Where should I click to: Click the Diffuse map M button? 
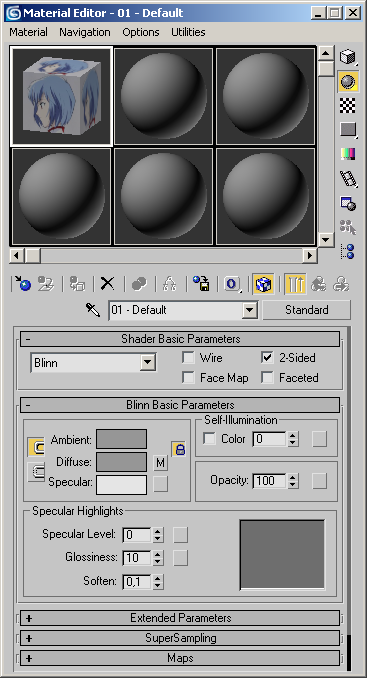click(160, 463)
